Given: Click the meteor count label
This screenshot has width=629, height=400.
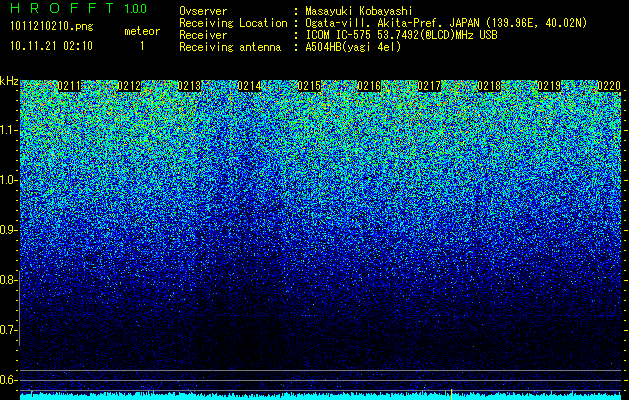Looking at the screenshot, I should (x=142, y=31).
